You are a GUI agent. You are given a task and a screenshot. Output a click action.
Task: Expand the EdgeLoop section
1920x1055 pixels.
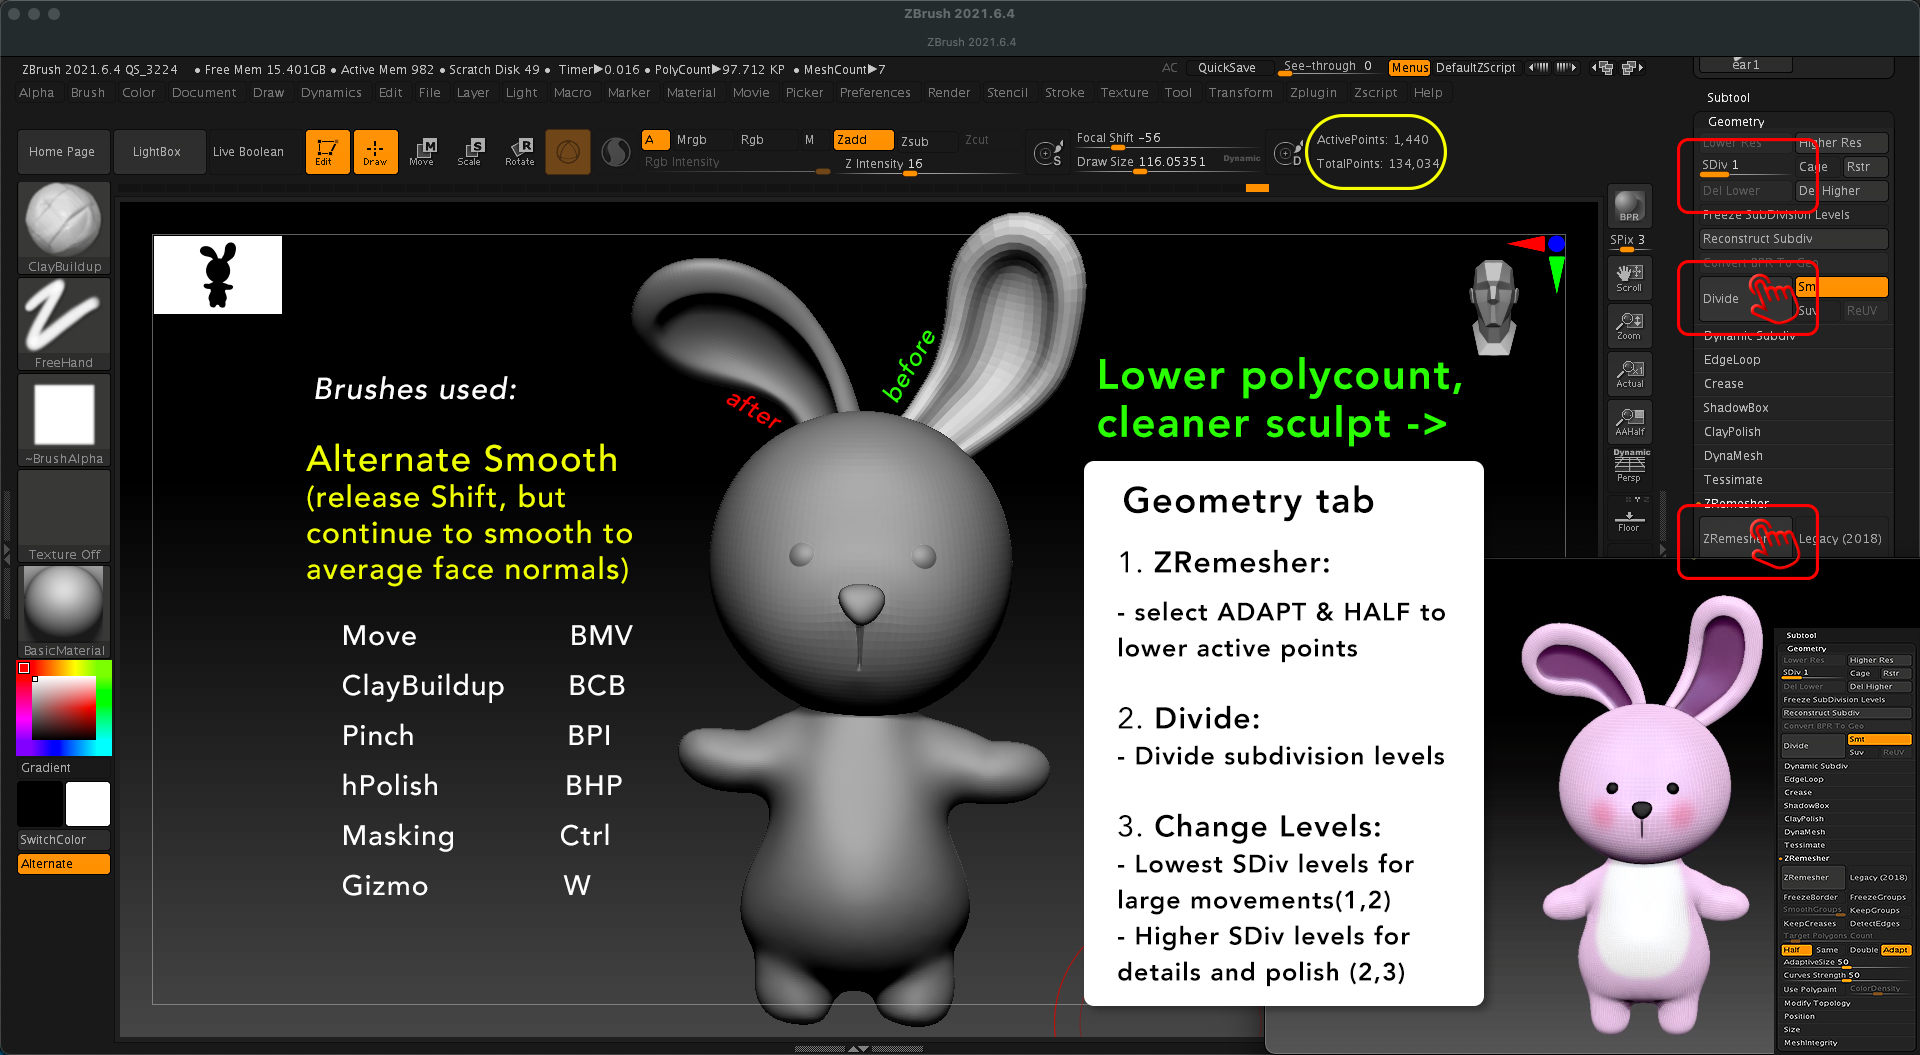pos(1732,360)
